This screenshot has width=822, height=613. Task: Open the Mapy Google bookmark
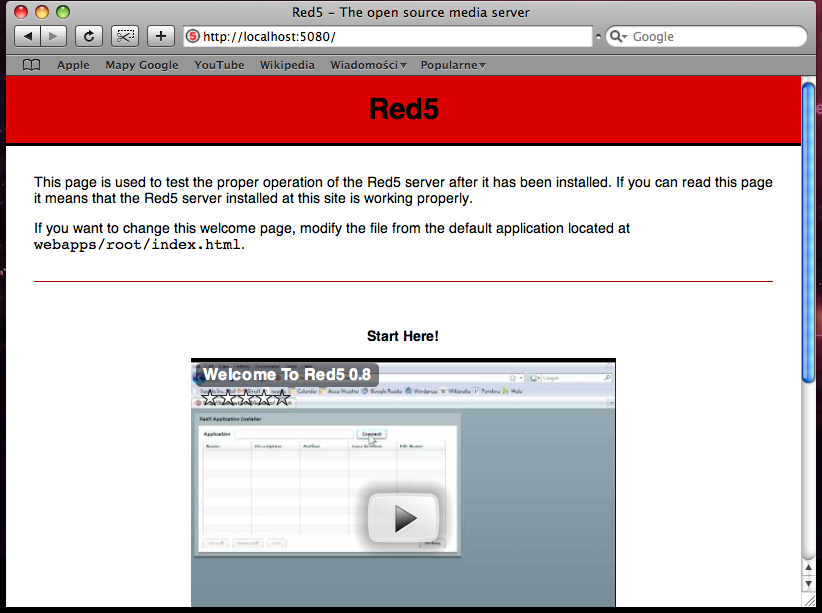(x=142, y=65)
